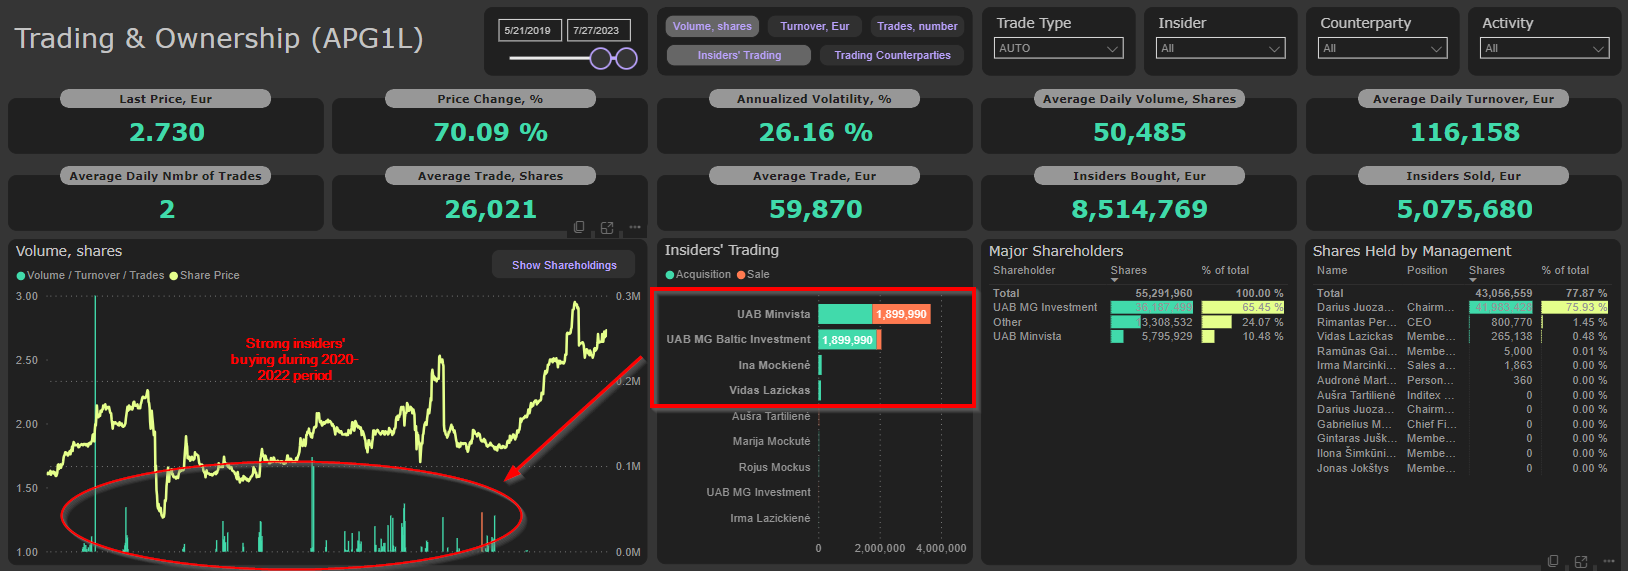The image size is (1628, 571).
Task: Expand the Insider filter dropdown
Action: click(x=1220, y=48)
